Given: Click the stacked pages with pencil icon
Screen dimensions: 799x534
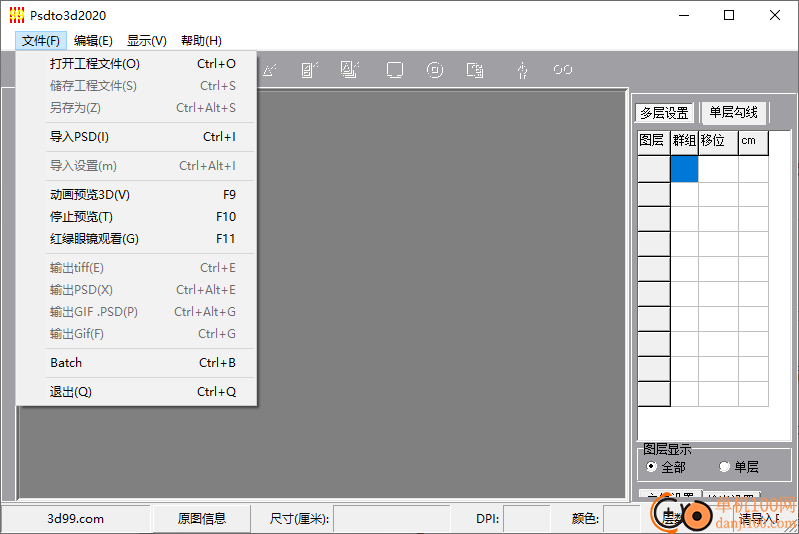Looking at the screenshot, I should click(x=349, y=70).
